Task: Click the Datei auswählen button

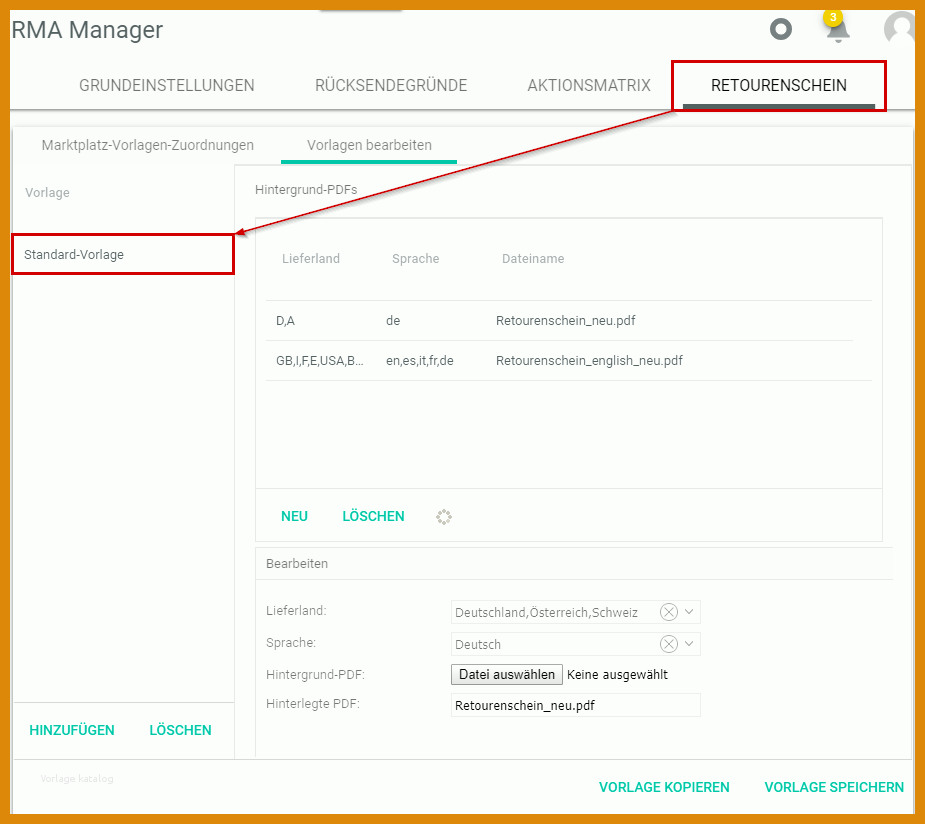Action: [x=507, y=674]
